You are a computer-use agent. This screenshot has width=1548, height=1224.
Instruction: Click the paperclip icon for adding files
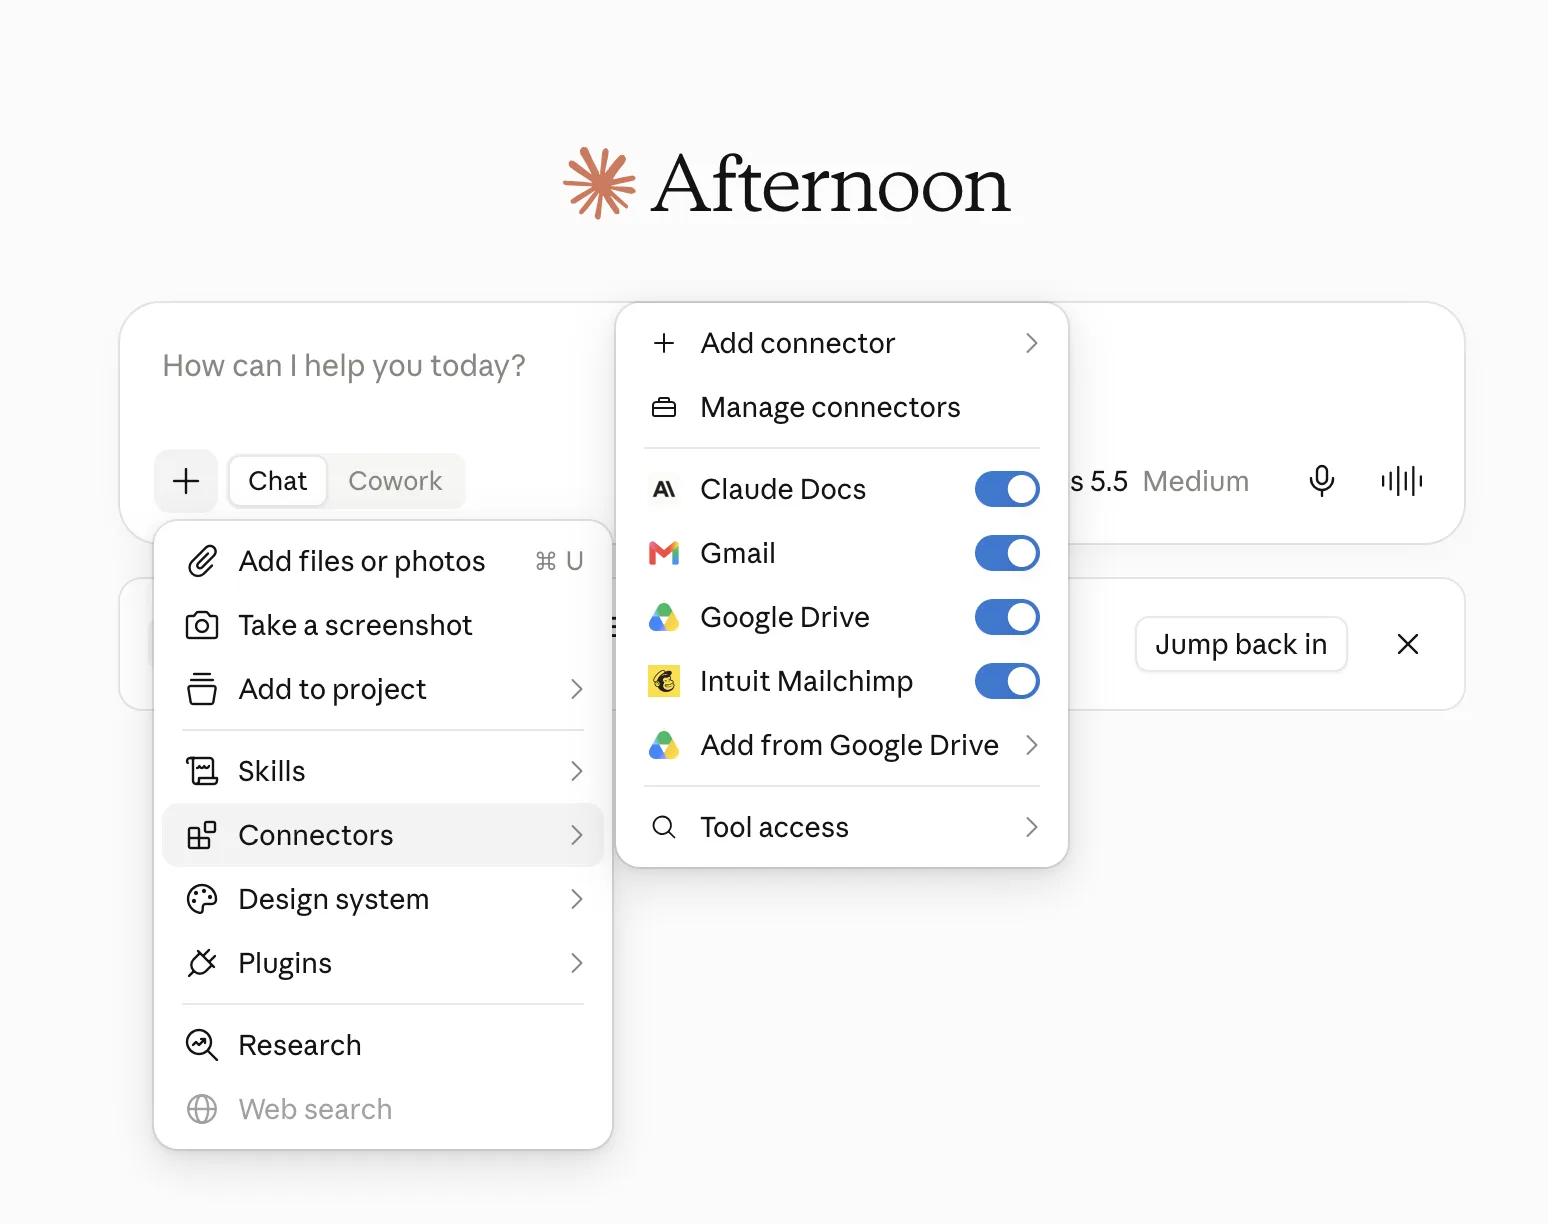point(202,561)
